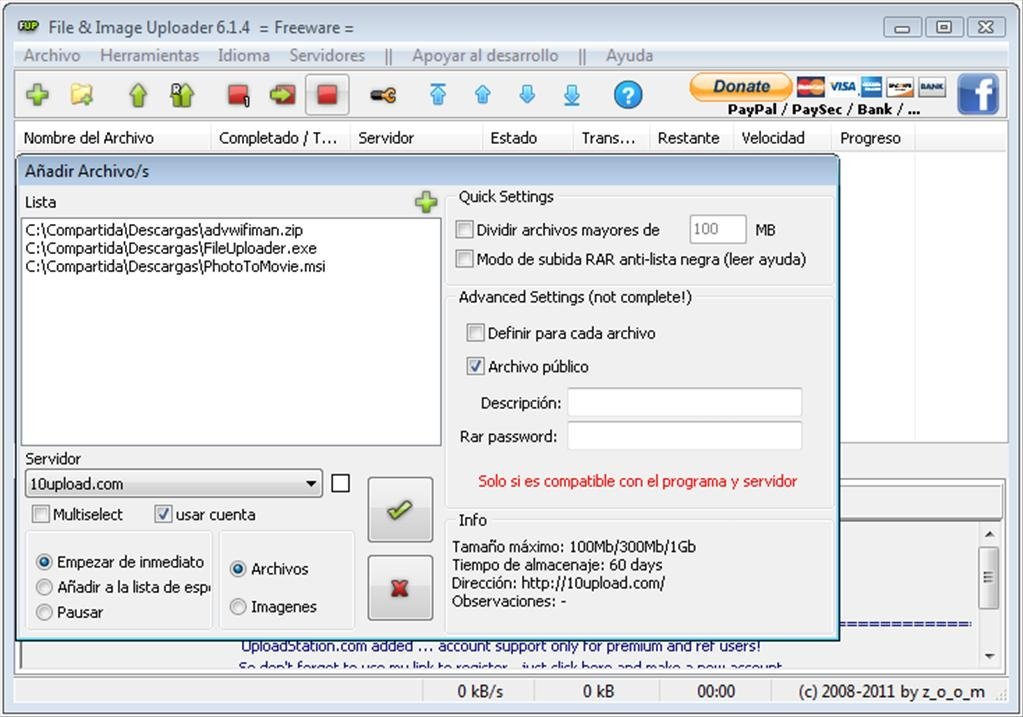Viewport: 1023px width, 717px height.
Task: Click the log panel scrollbar thumb
Action: pyautogui.click(x=990, y=578)
